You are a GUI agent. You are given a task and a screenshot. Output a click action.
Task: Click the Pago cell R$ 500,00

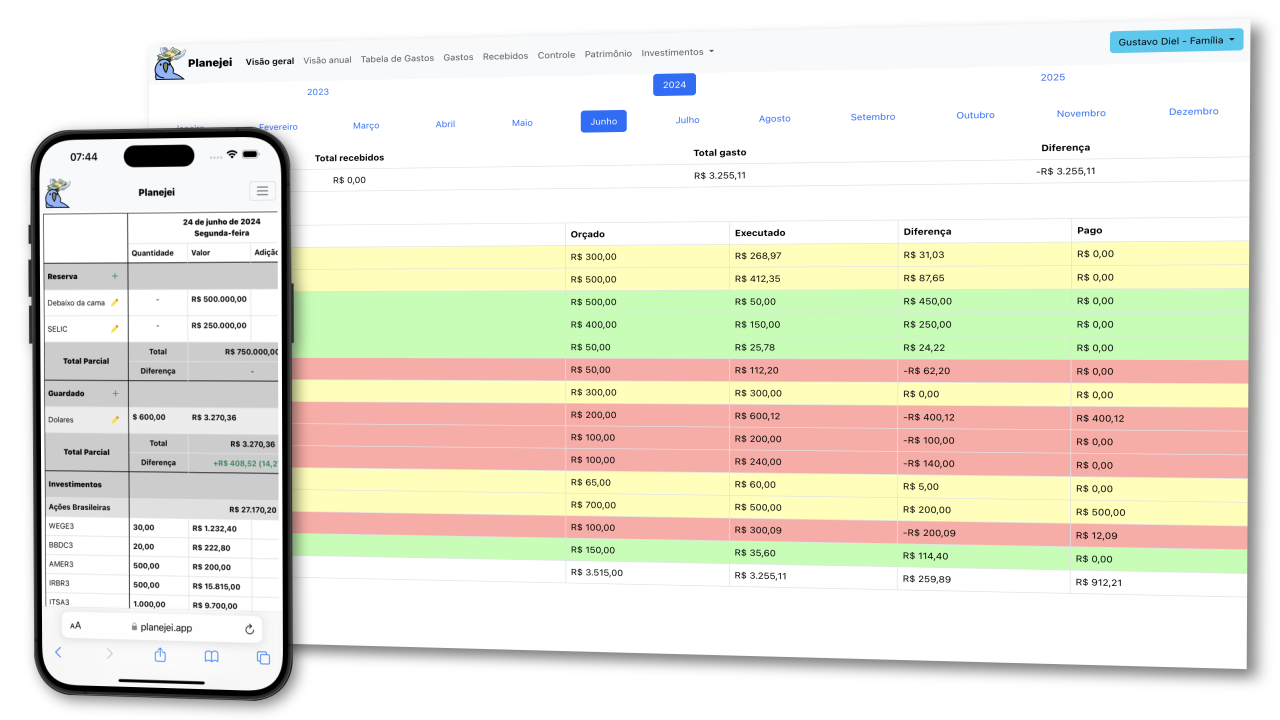[1100, 512]
